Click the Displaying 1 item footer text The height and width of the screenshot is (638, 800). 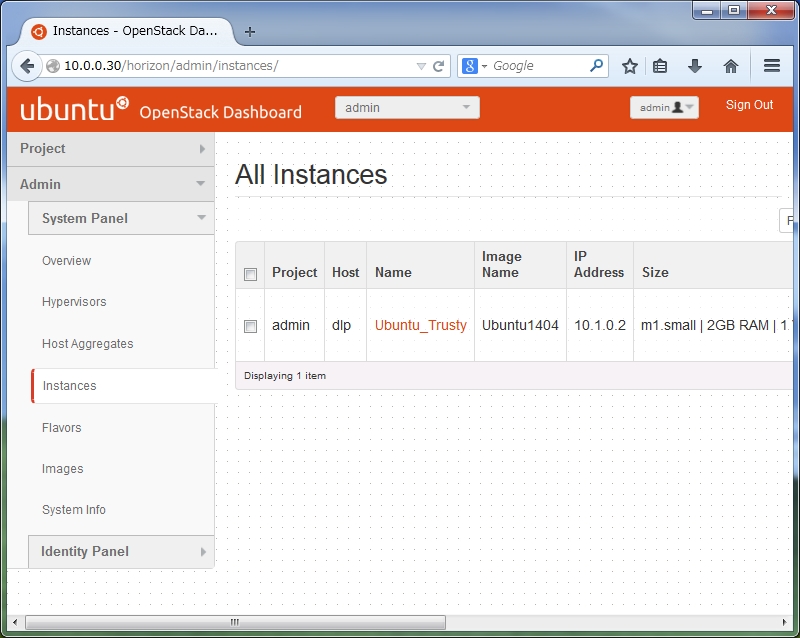tap(285, 376)
